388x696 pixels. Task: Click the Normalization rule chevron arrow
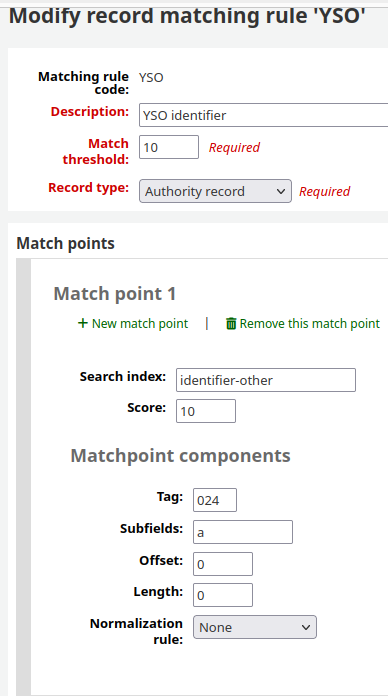[x=305, y=627]
